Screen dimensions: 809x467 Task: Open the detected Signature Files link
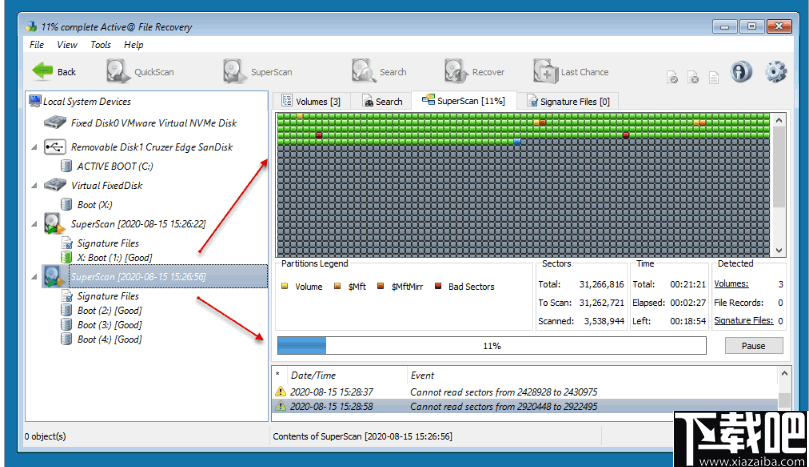(743, 320)
